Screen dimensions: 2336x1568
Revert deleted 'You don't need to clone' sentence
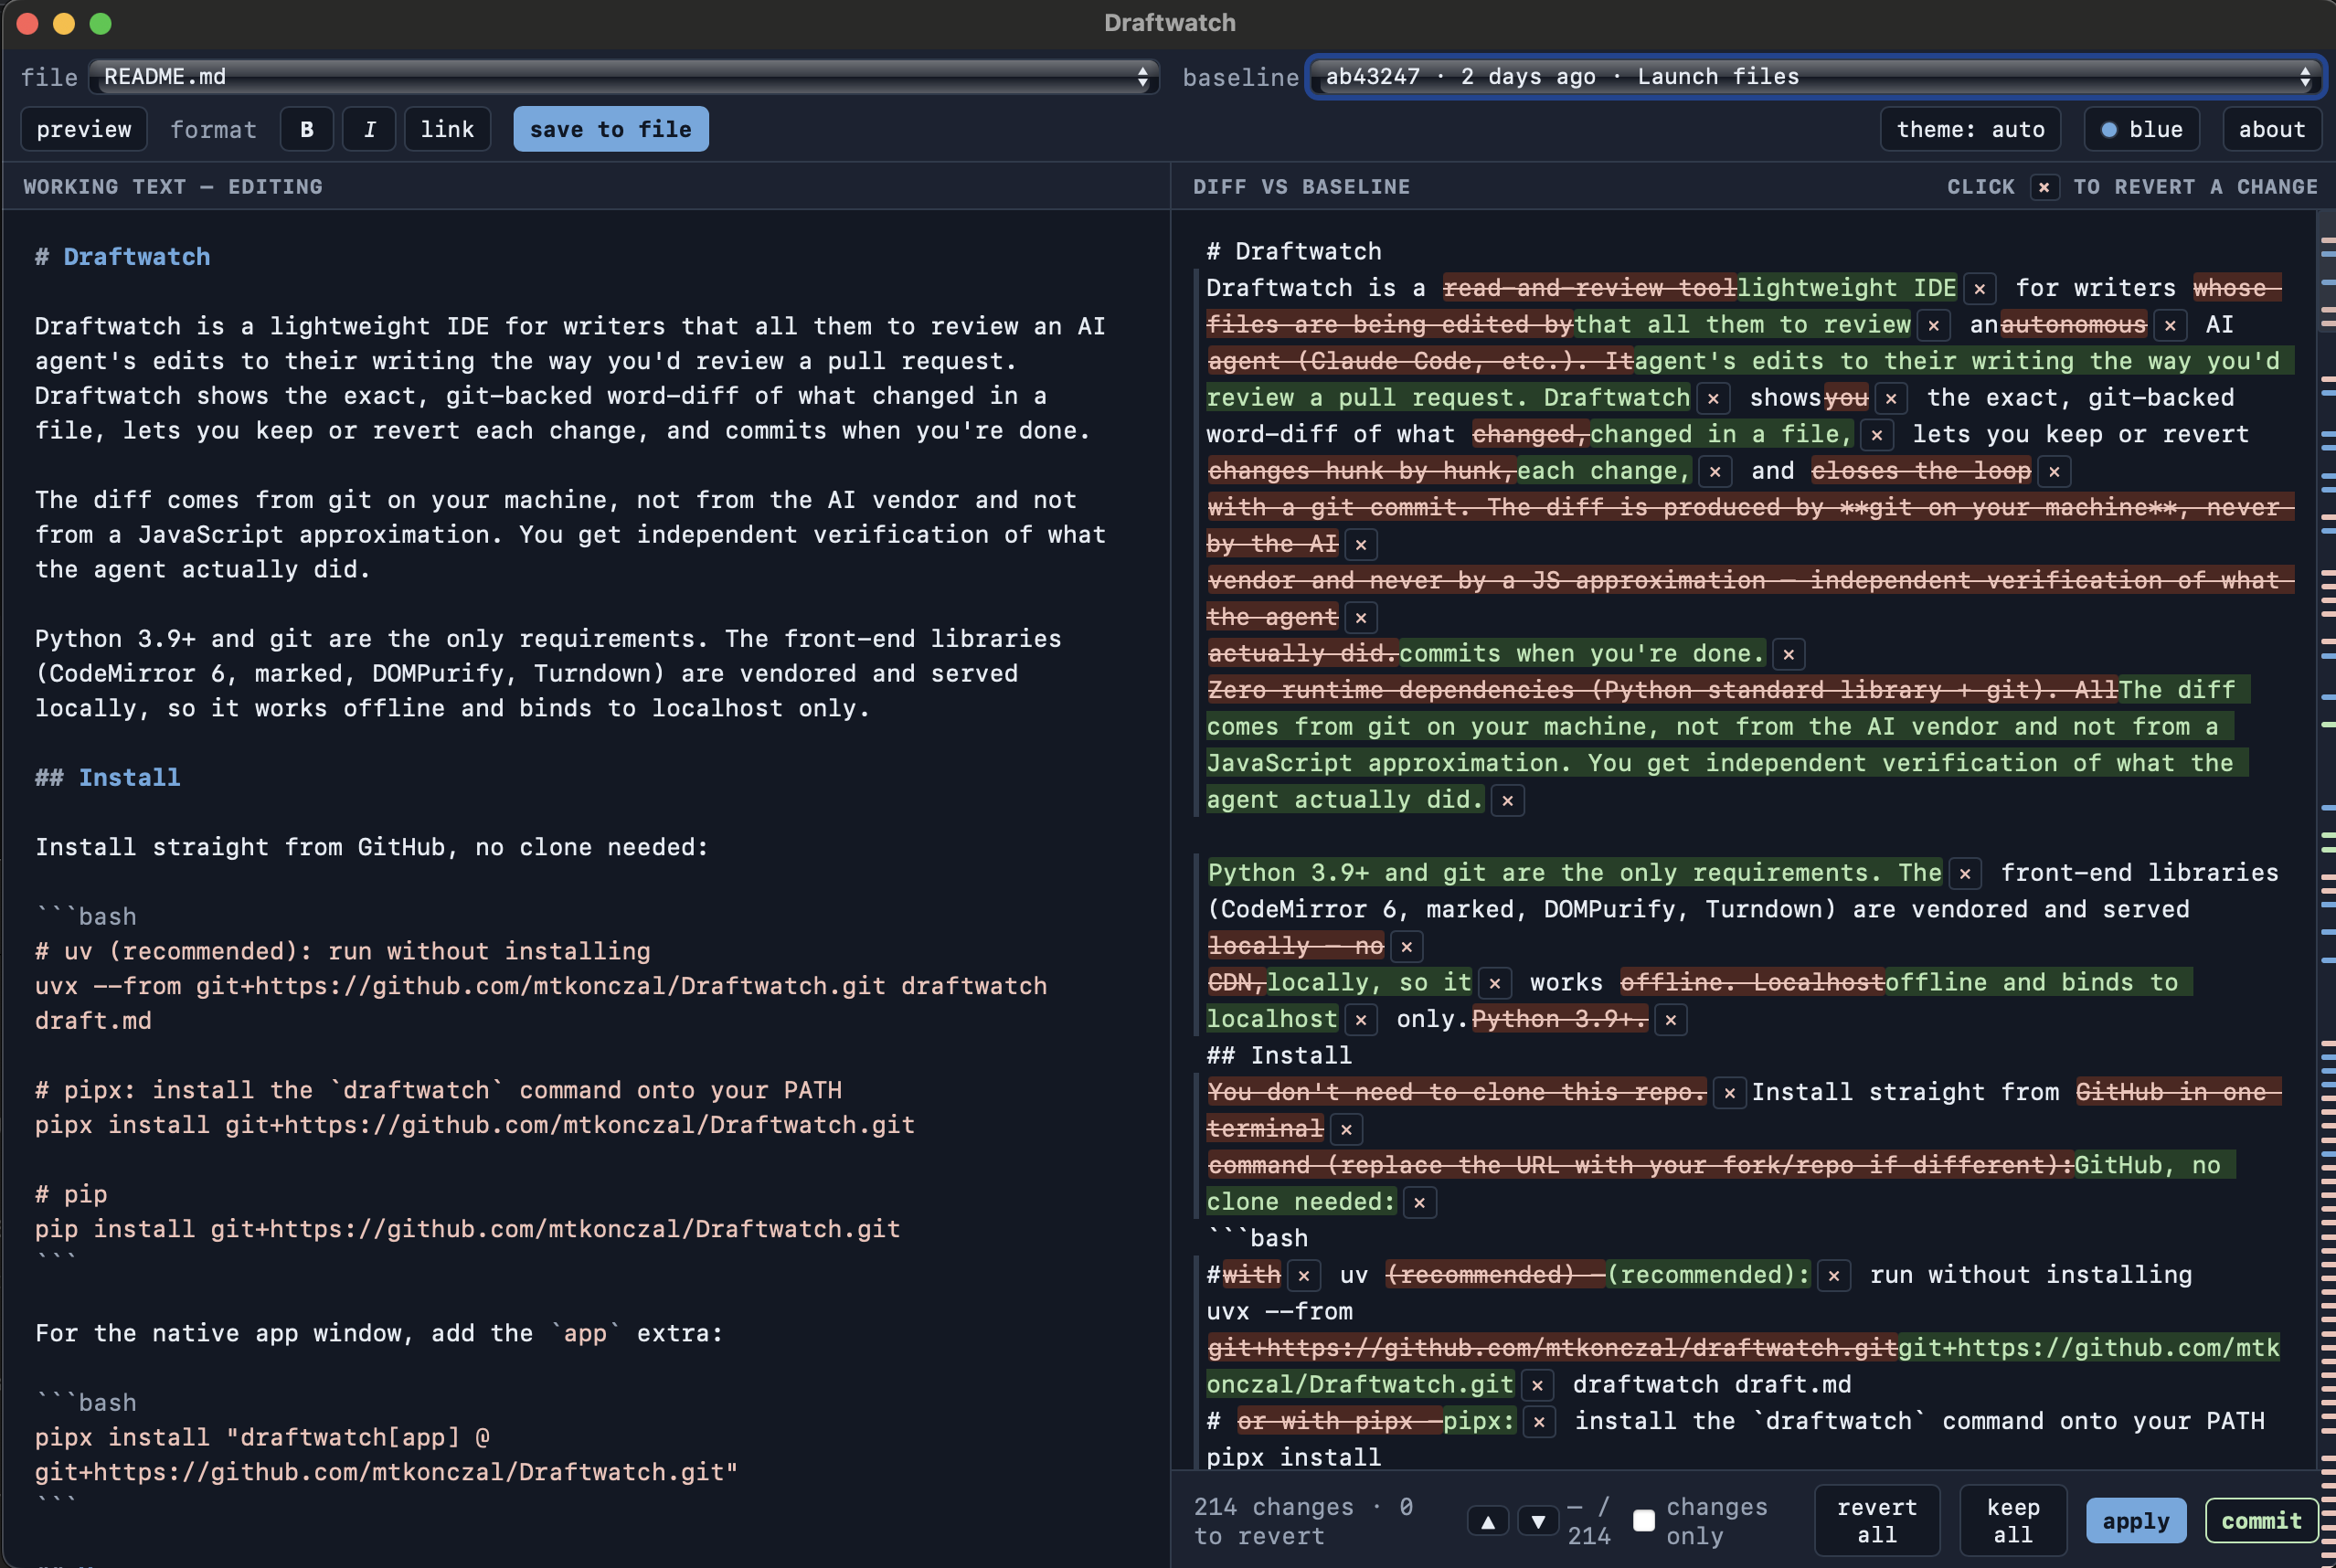1729,1093
